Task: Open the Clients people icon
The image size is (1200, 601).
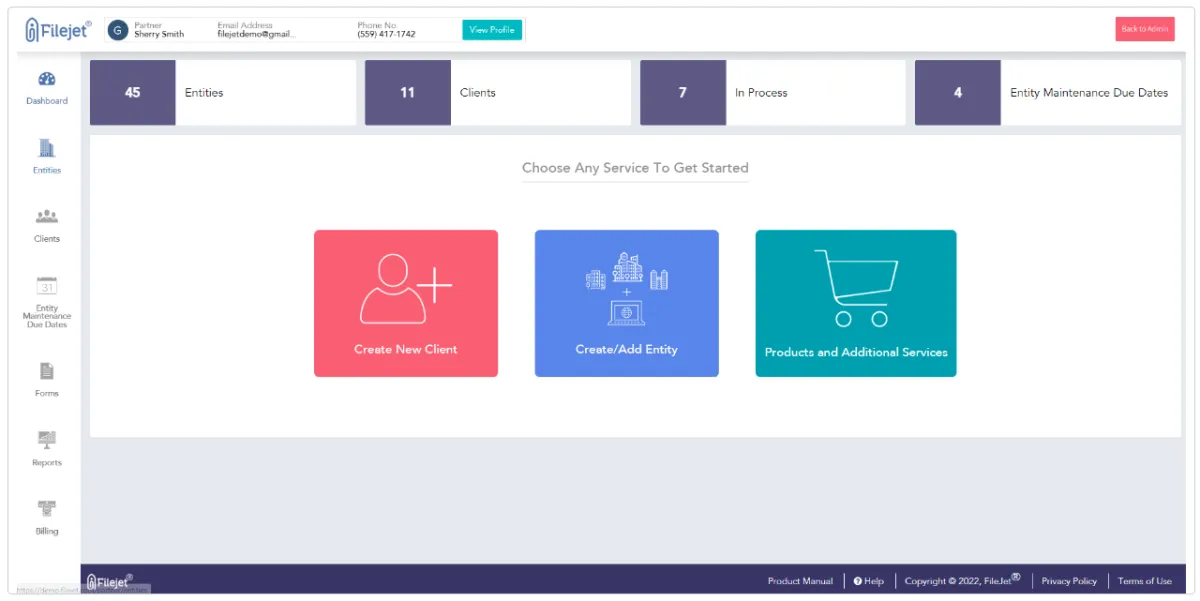Action: 47,216
